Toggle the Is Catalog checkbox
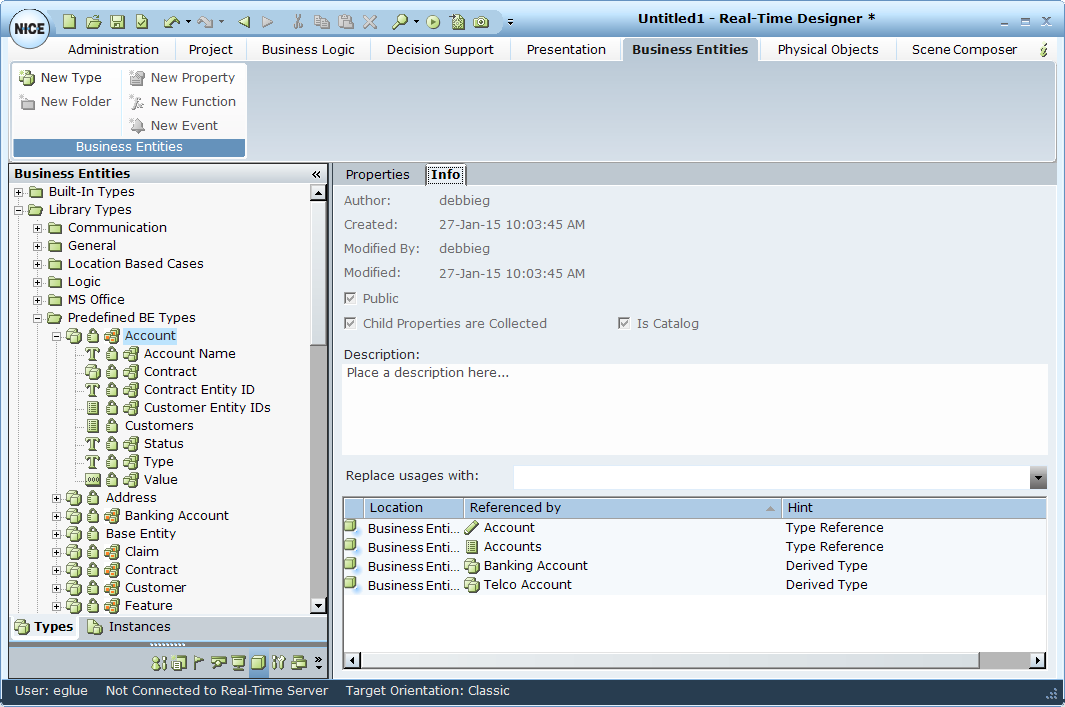1065x707 pixels. [x=624, y=323]
